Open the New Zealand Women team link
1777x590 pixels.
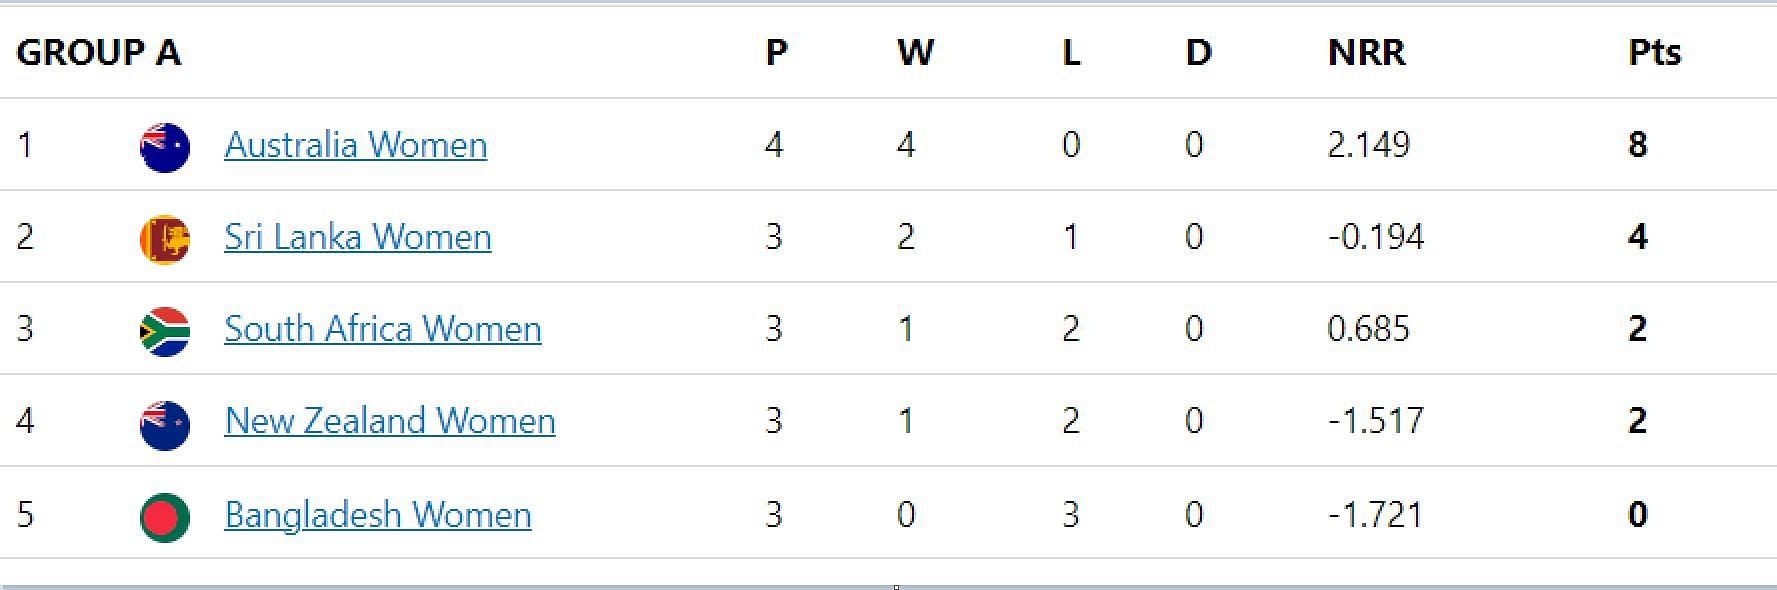tap(390, 421)
